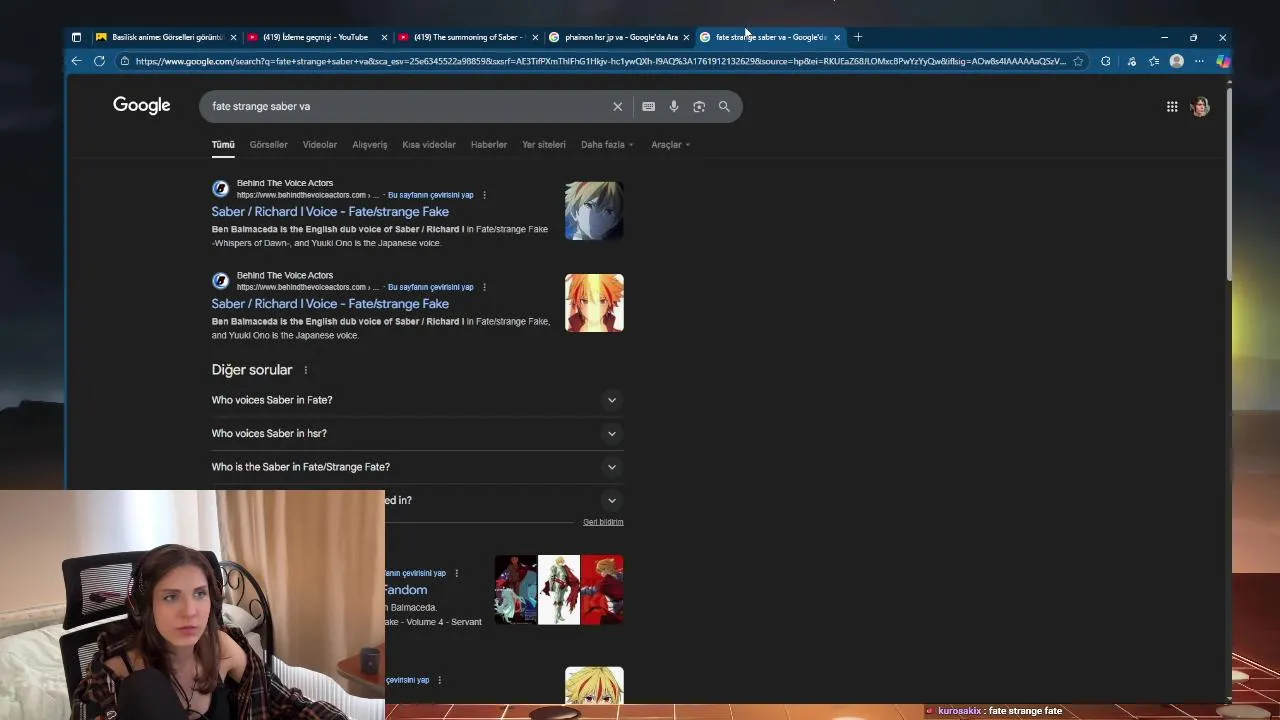Add this page to favorites star
Screen dimensions: 1280x720
click(x=1078, y=61)
